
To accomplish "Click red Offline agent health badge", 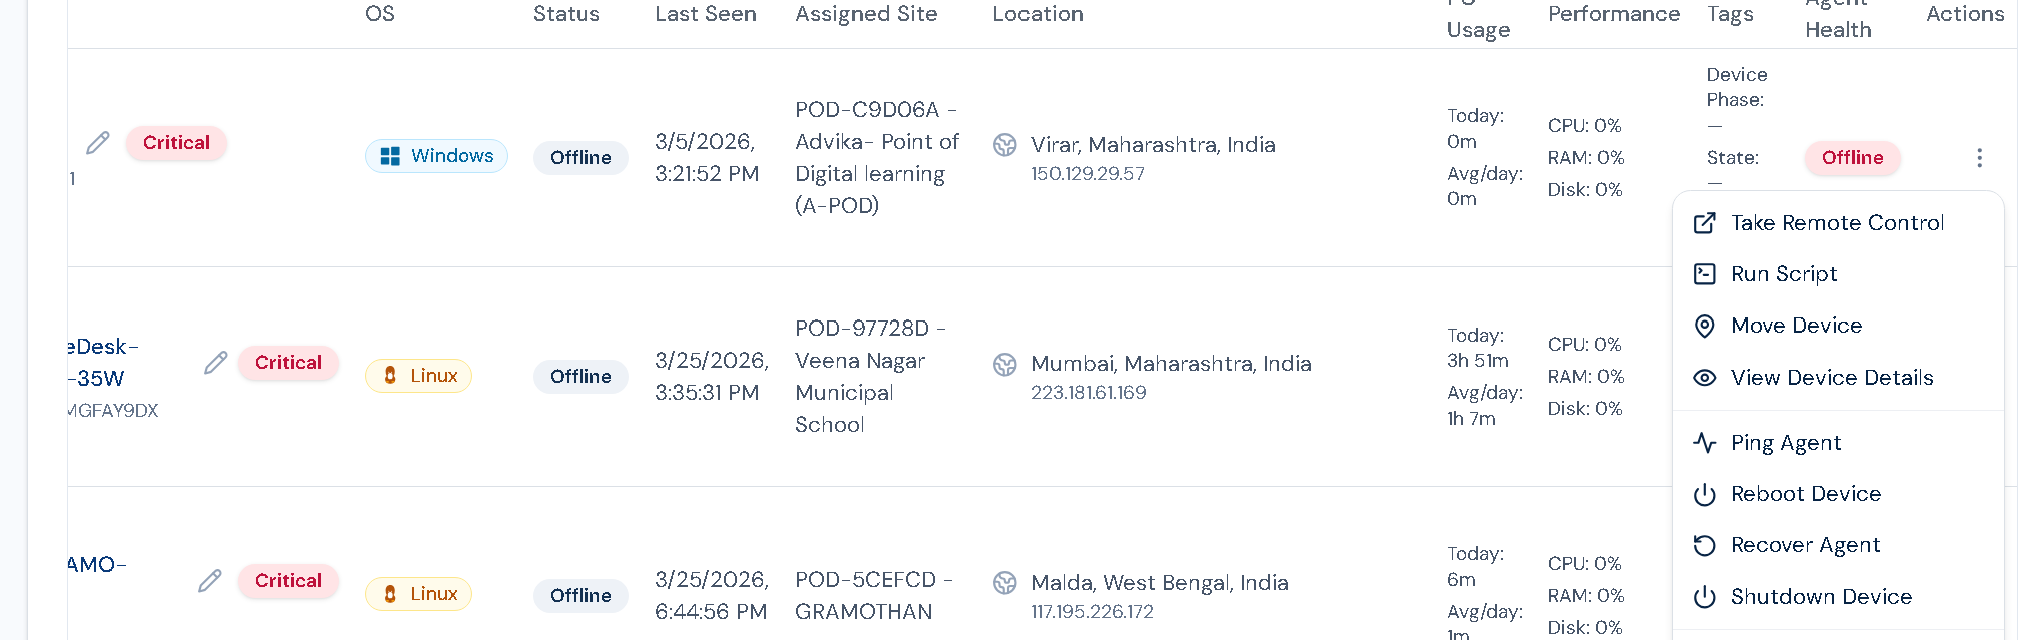I will click(x=1852, y=158).
